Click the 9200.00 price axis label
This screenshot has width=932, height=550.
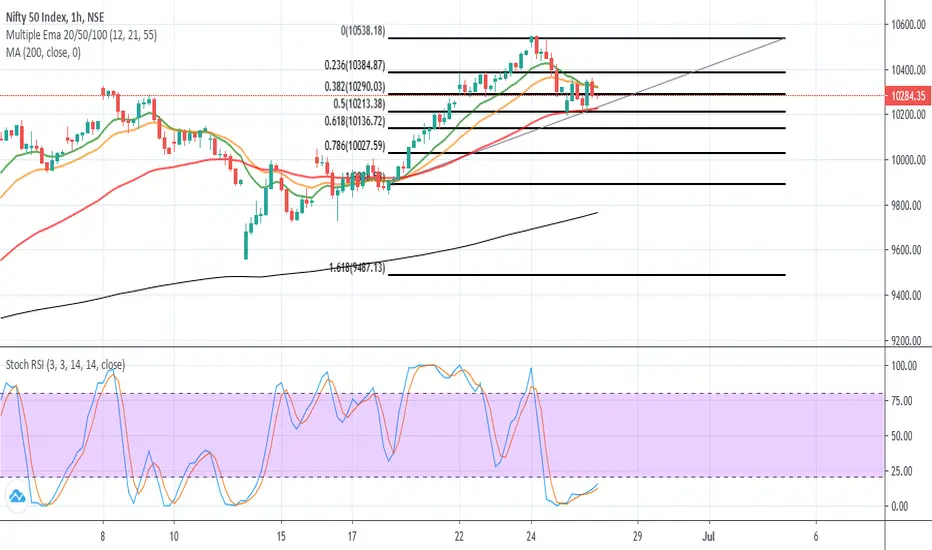pos(908,341)
